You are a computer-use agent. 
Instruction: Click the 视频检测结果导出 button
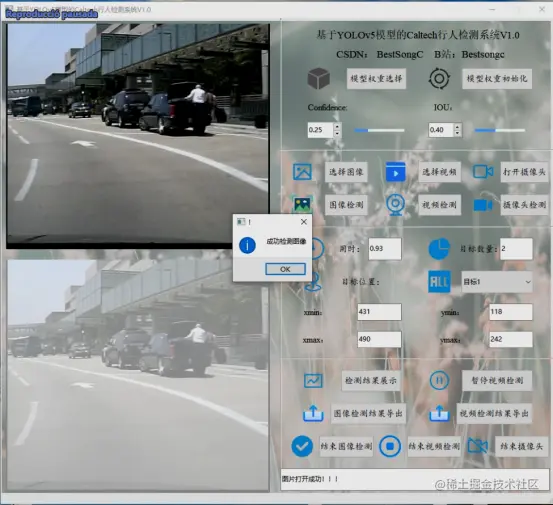point(494,413)
